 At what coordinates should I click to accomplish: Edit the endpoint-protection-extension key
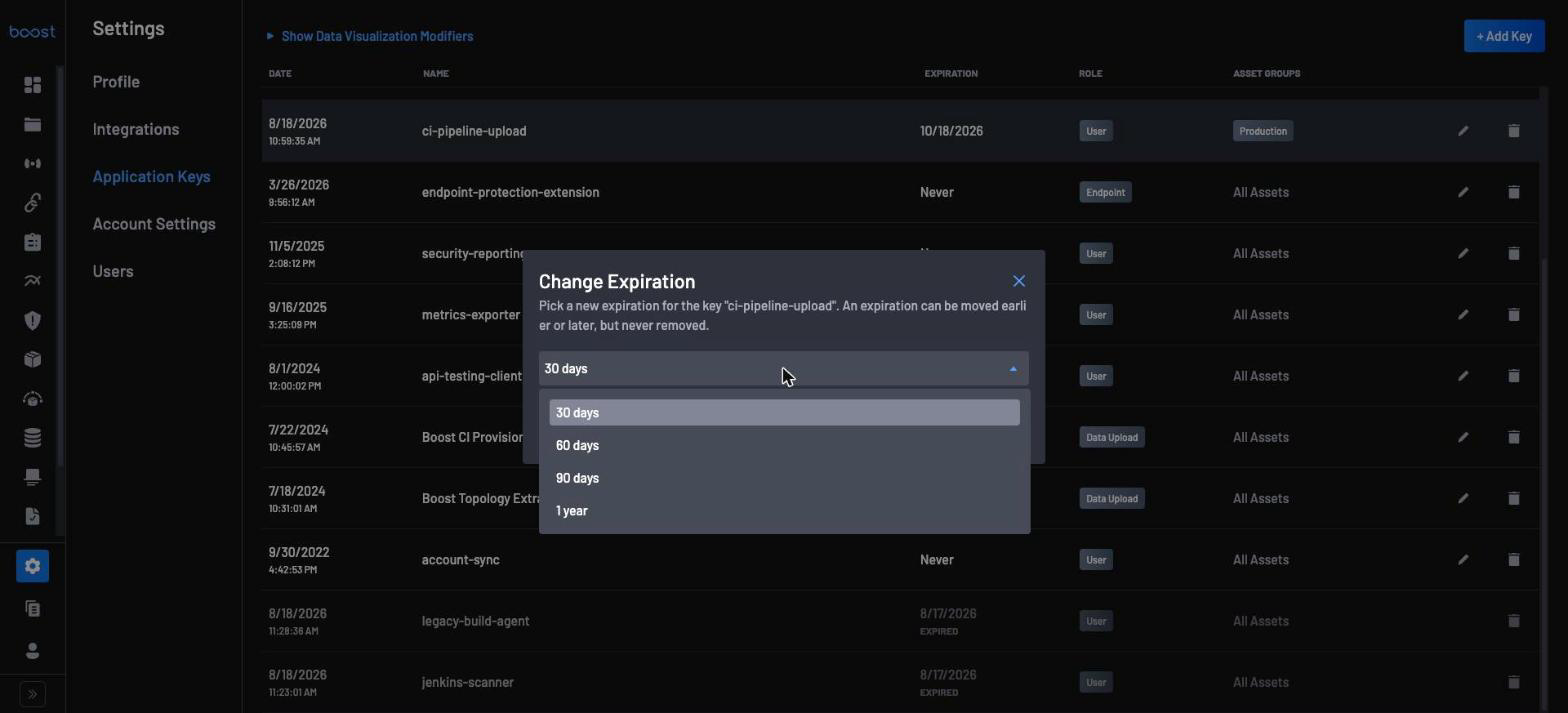(1463, 192)
